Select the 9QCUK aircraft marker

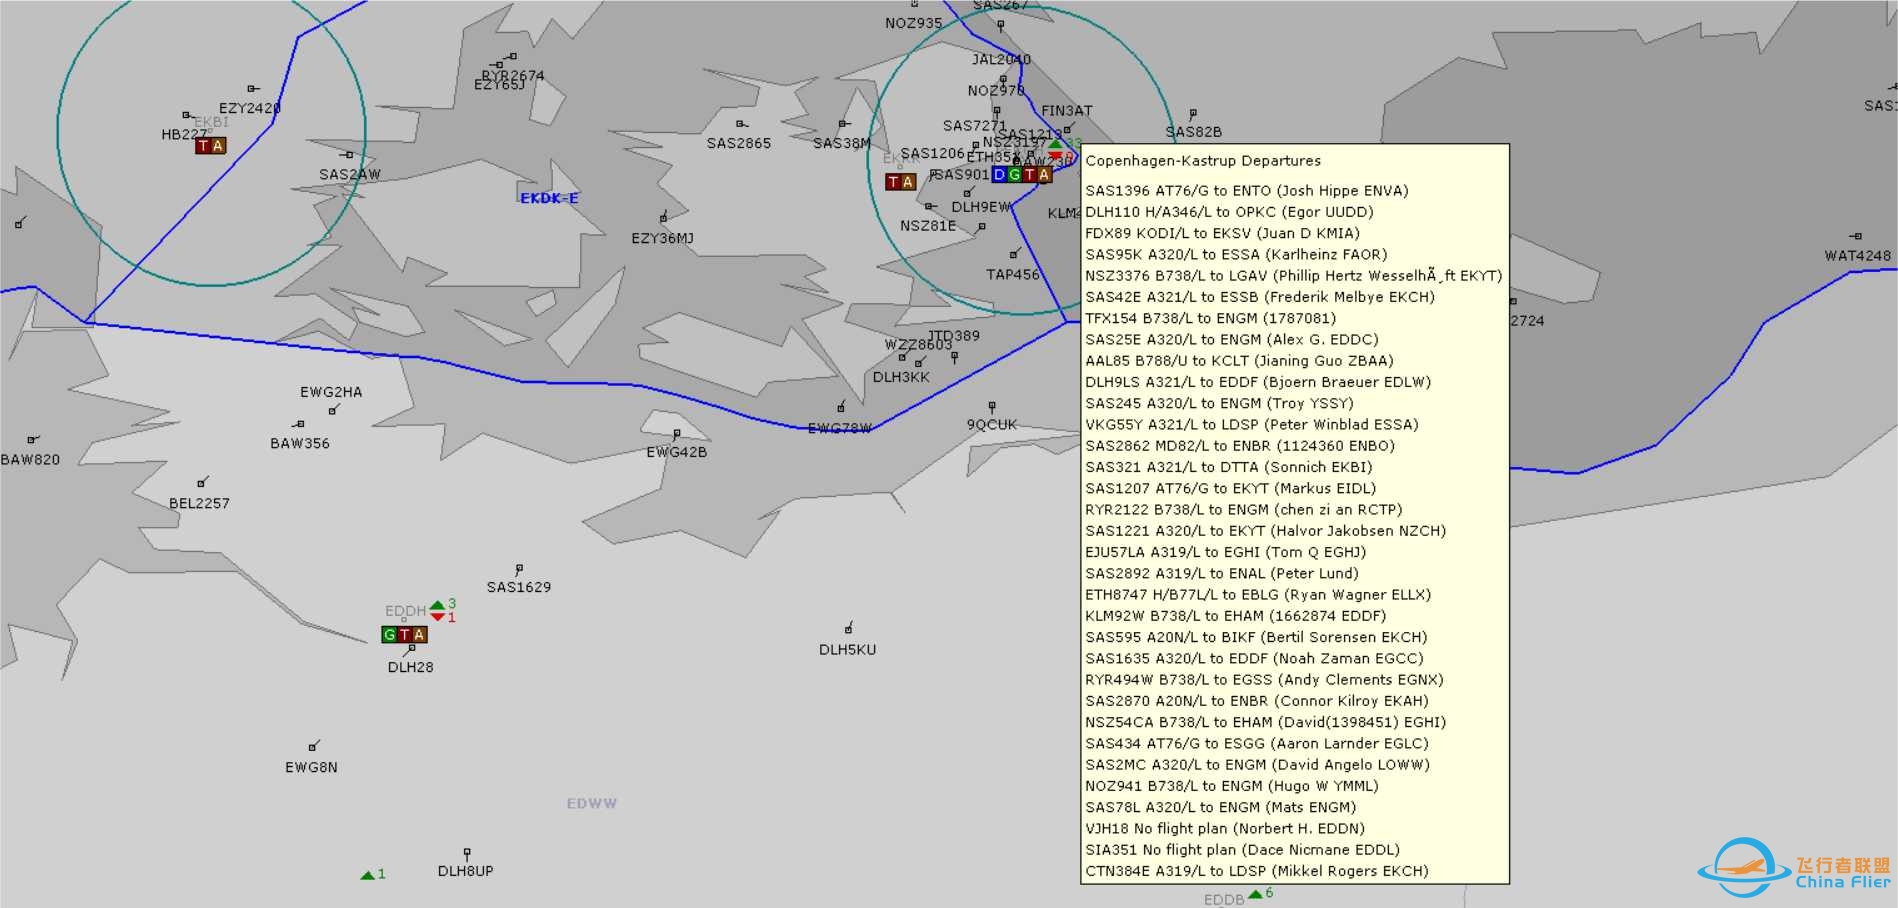point(991,407)
